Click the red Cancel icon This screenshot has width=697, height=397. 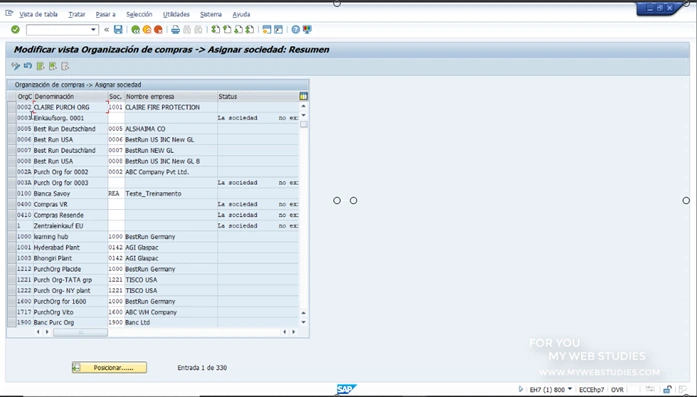click(158, 30)
